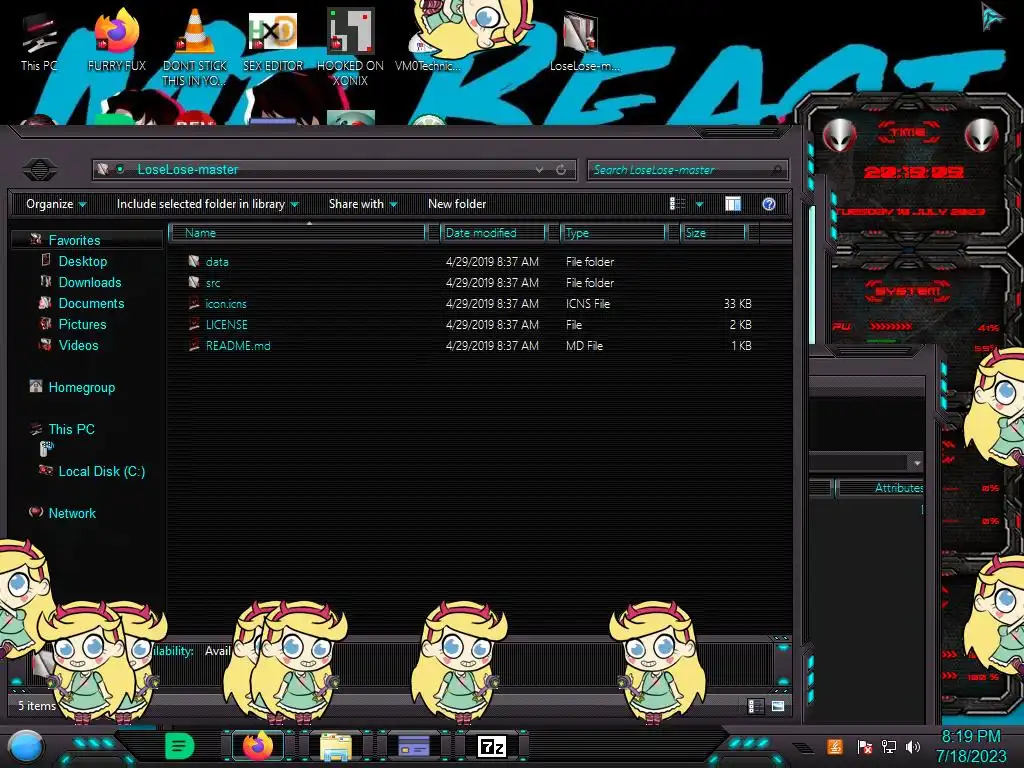
Task: Click the Explorer back navigation button
Action: click(x=39, y=170)
